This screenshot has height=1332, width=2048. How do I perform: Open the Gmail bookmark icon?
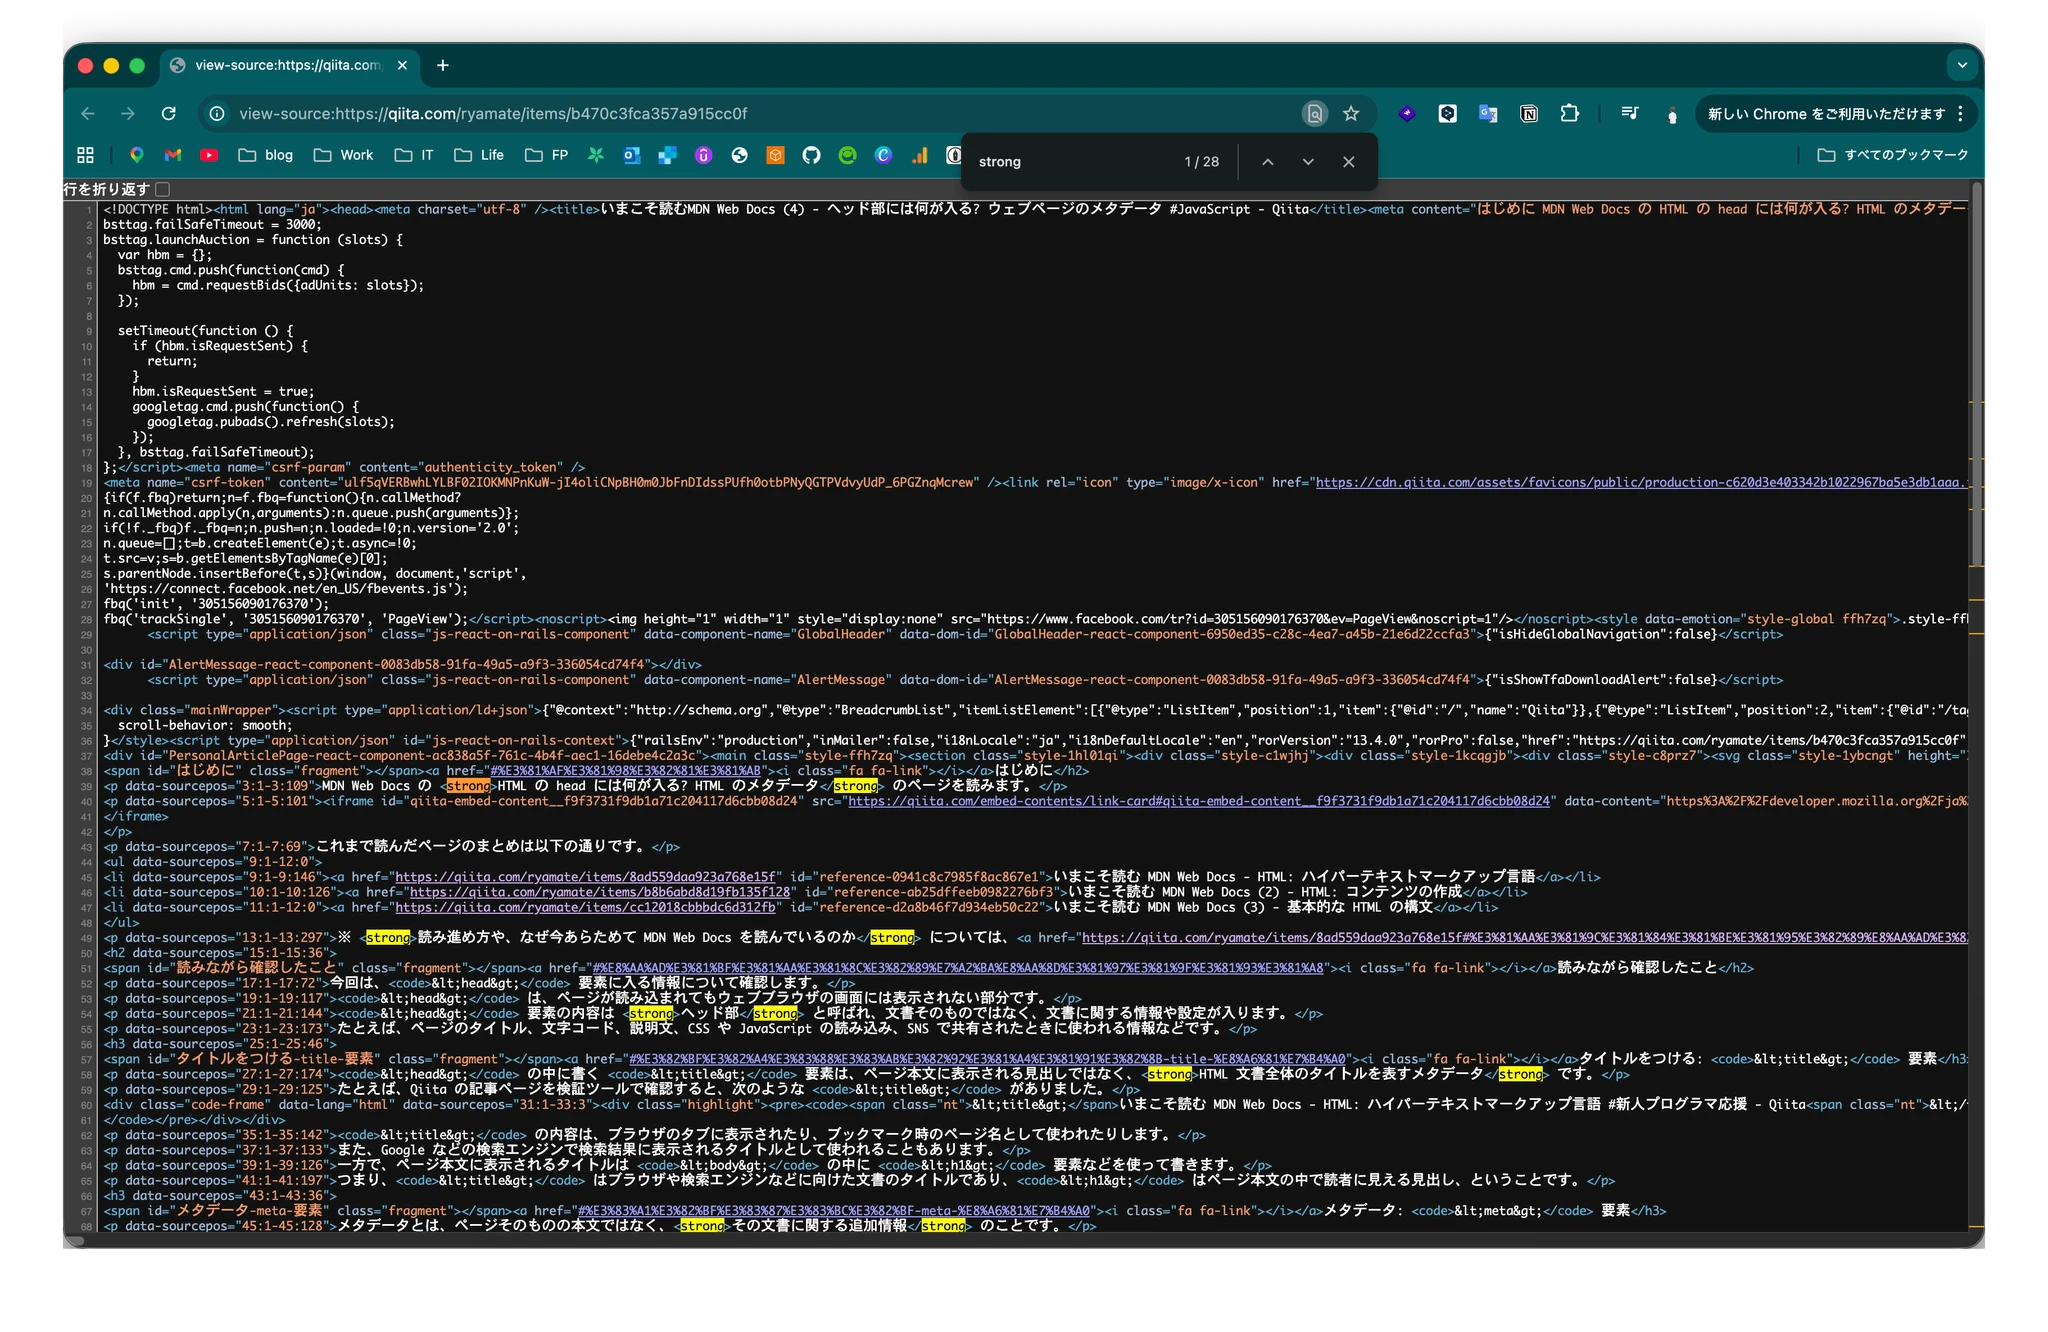tap(173, 155)
